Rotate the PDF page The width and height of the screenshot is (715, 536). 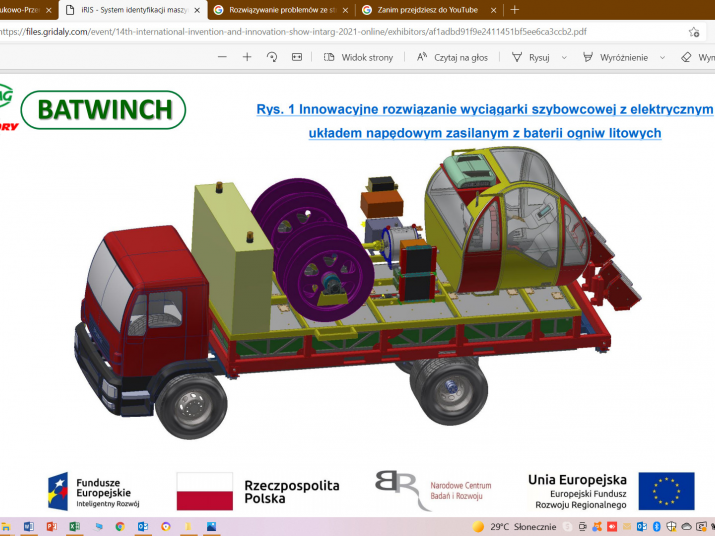[272, 57]
